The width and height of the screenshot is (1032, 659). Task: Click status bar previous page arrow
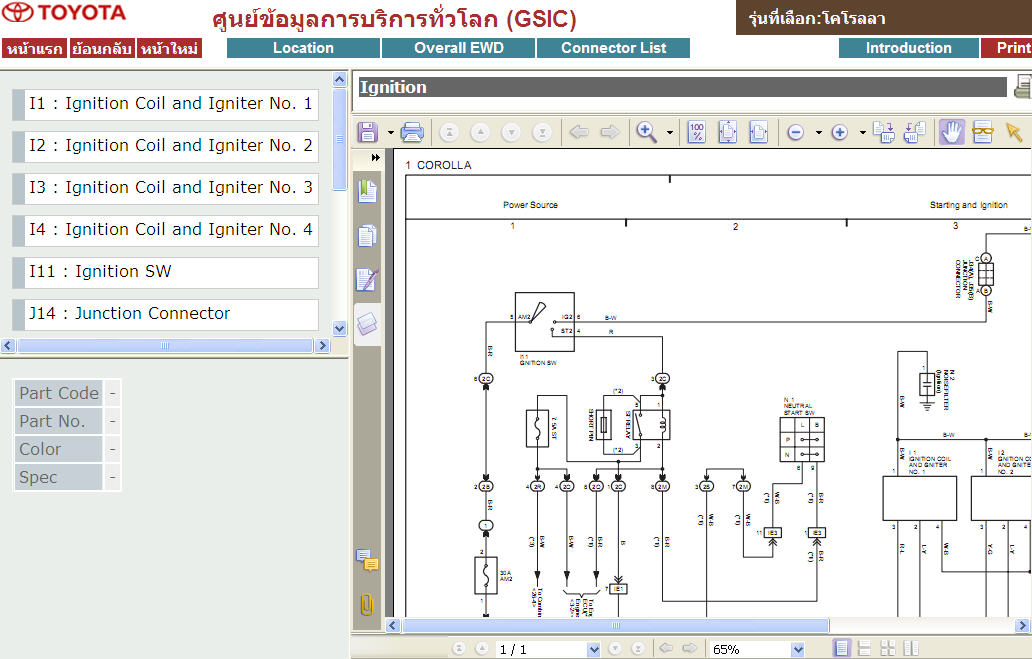pos(481,648)
